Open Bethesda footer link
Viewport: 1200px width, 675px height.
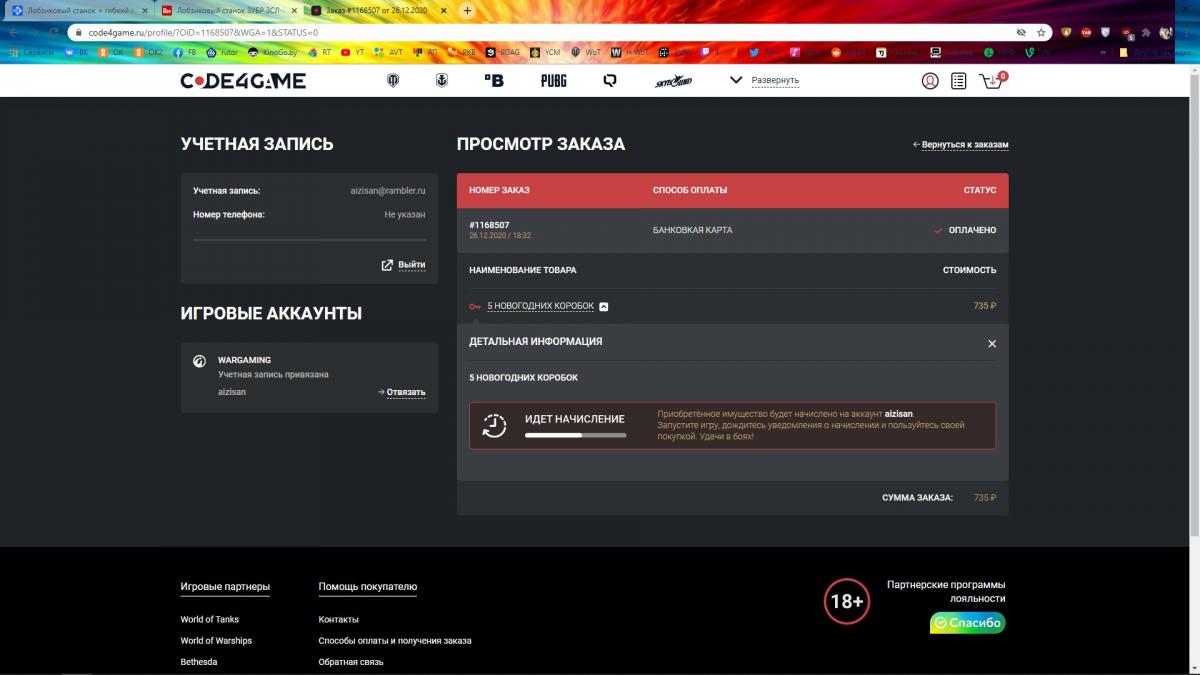pos(199,662)
